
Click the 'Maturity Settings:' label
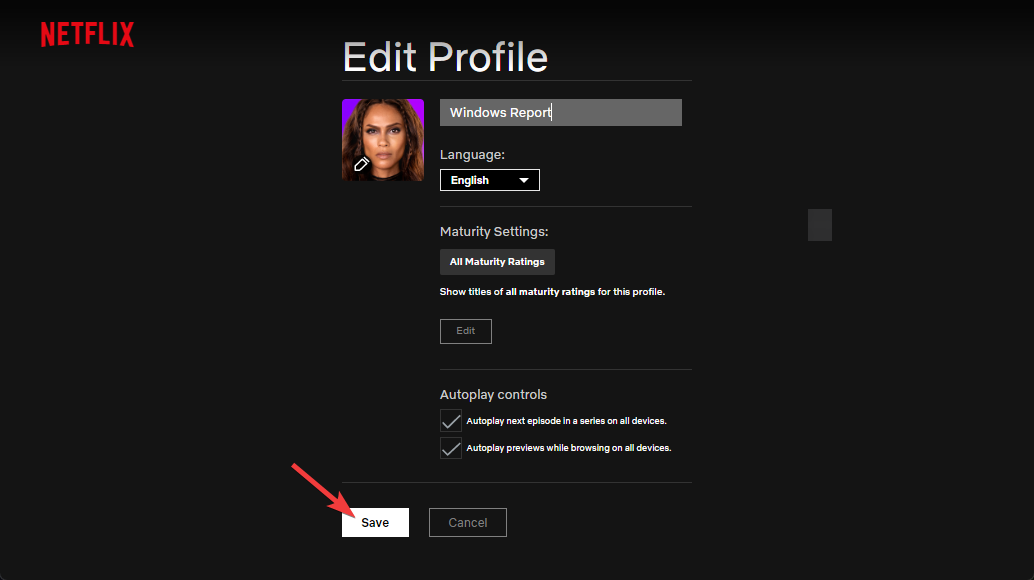[494, 231]
